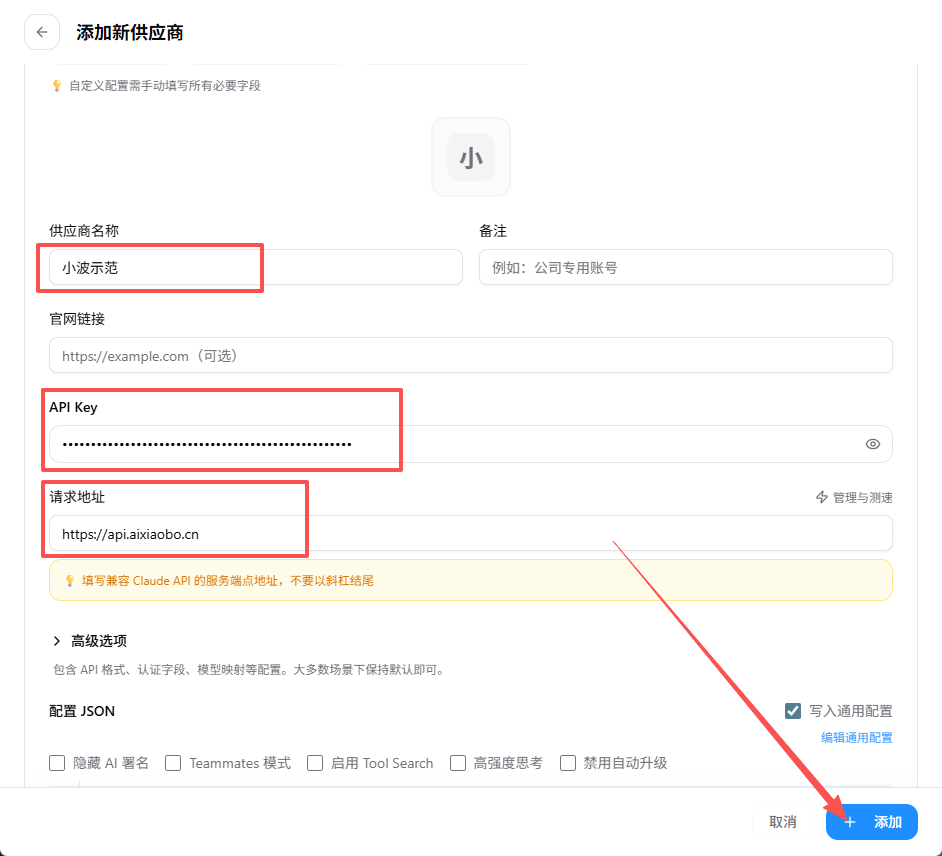The image size is (942, 856).
Task: Show API Key using eye icon
Action: pos(872,444)
